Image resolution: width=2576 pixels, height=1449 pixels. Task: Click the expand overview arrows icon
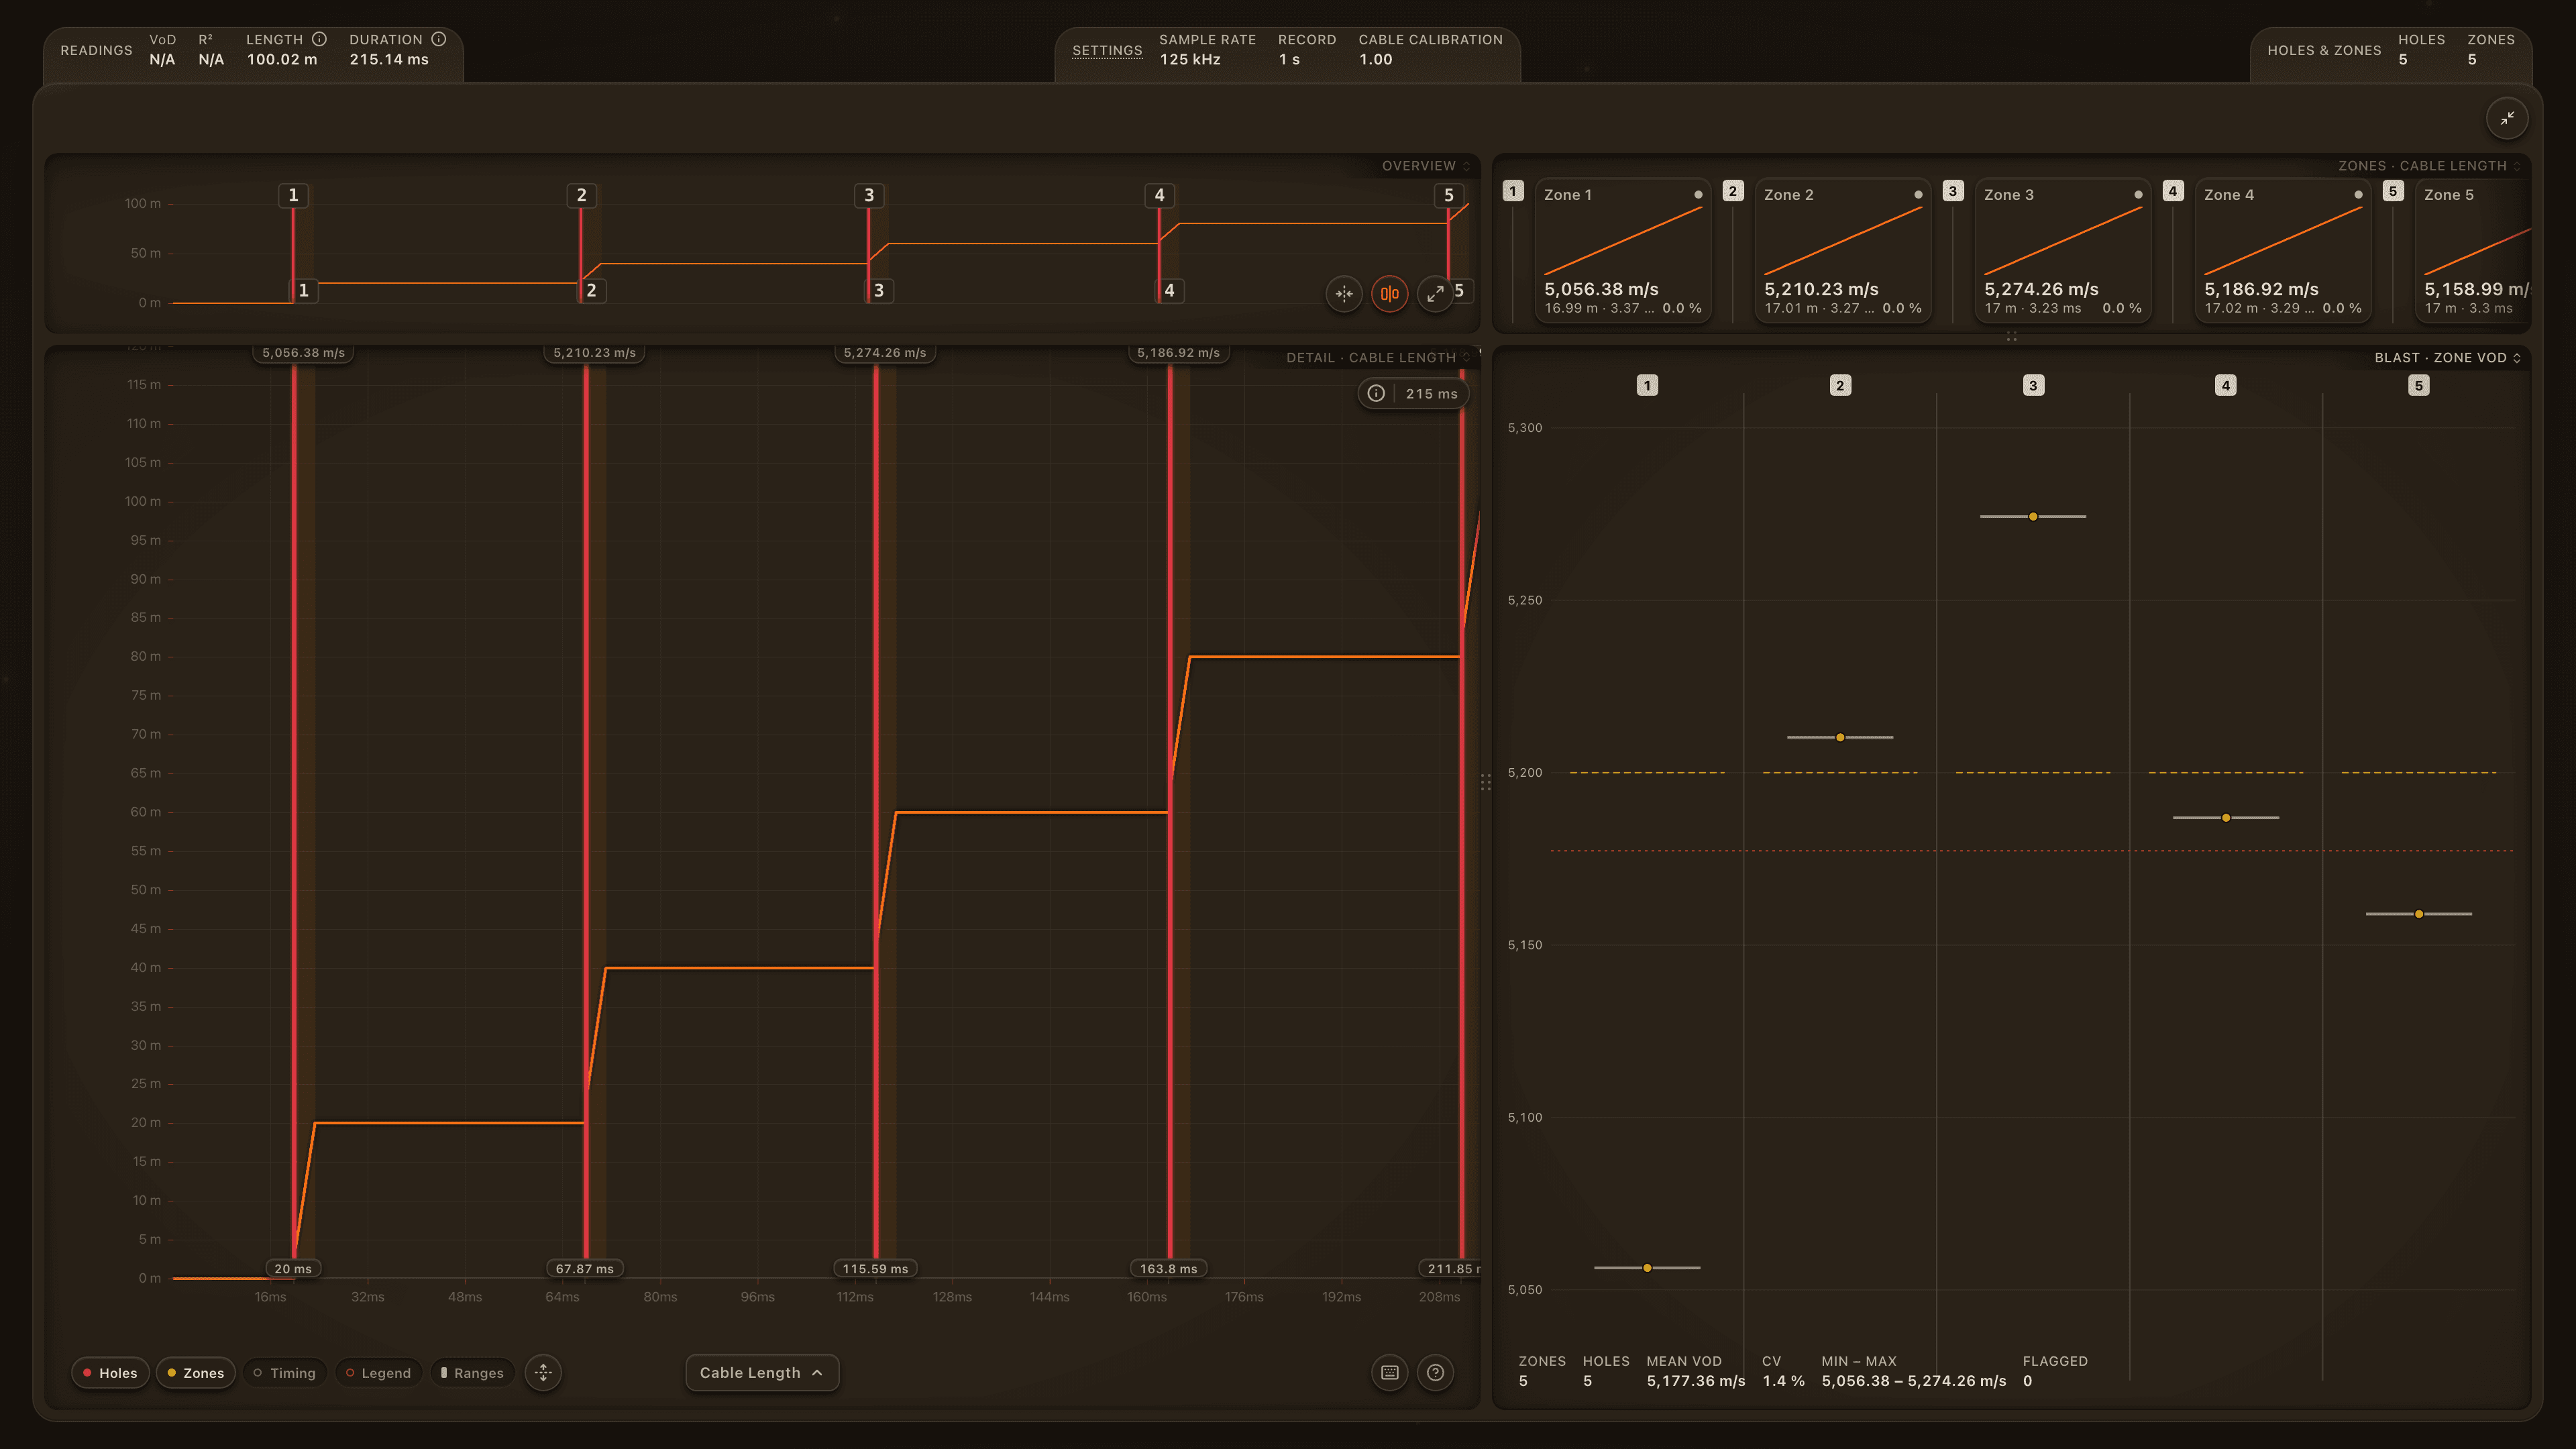coord(1435,293)
